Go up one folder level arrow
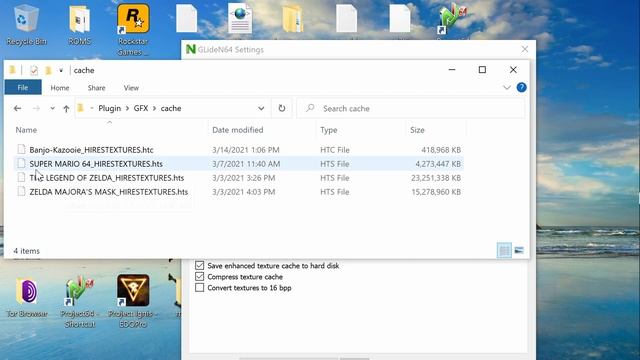Screen dimensions: 640x360 point(66,108)
